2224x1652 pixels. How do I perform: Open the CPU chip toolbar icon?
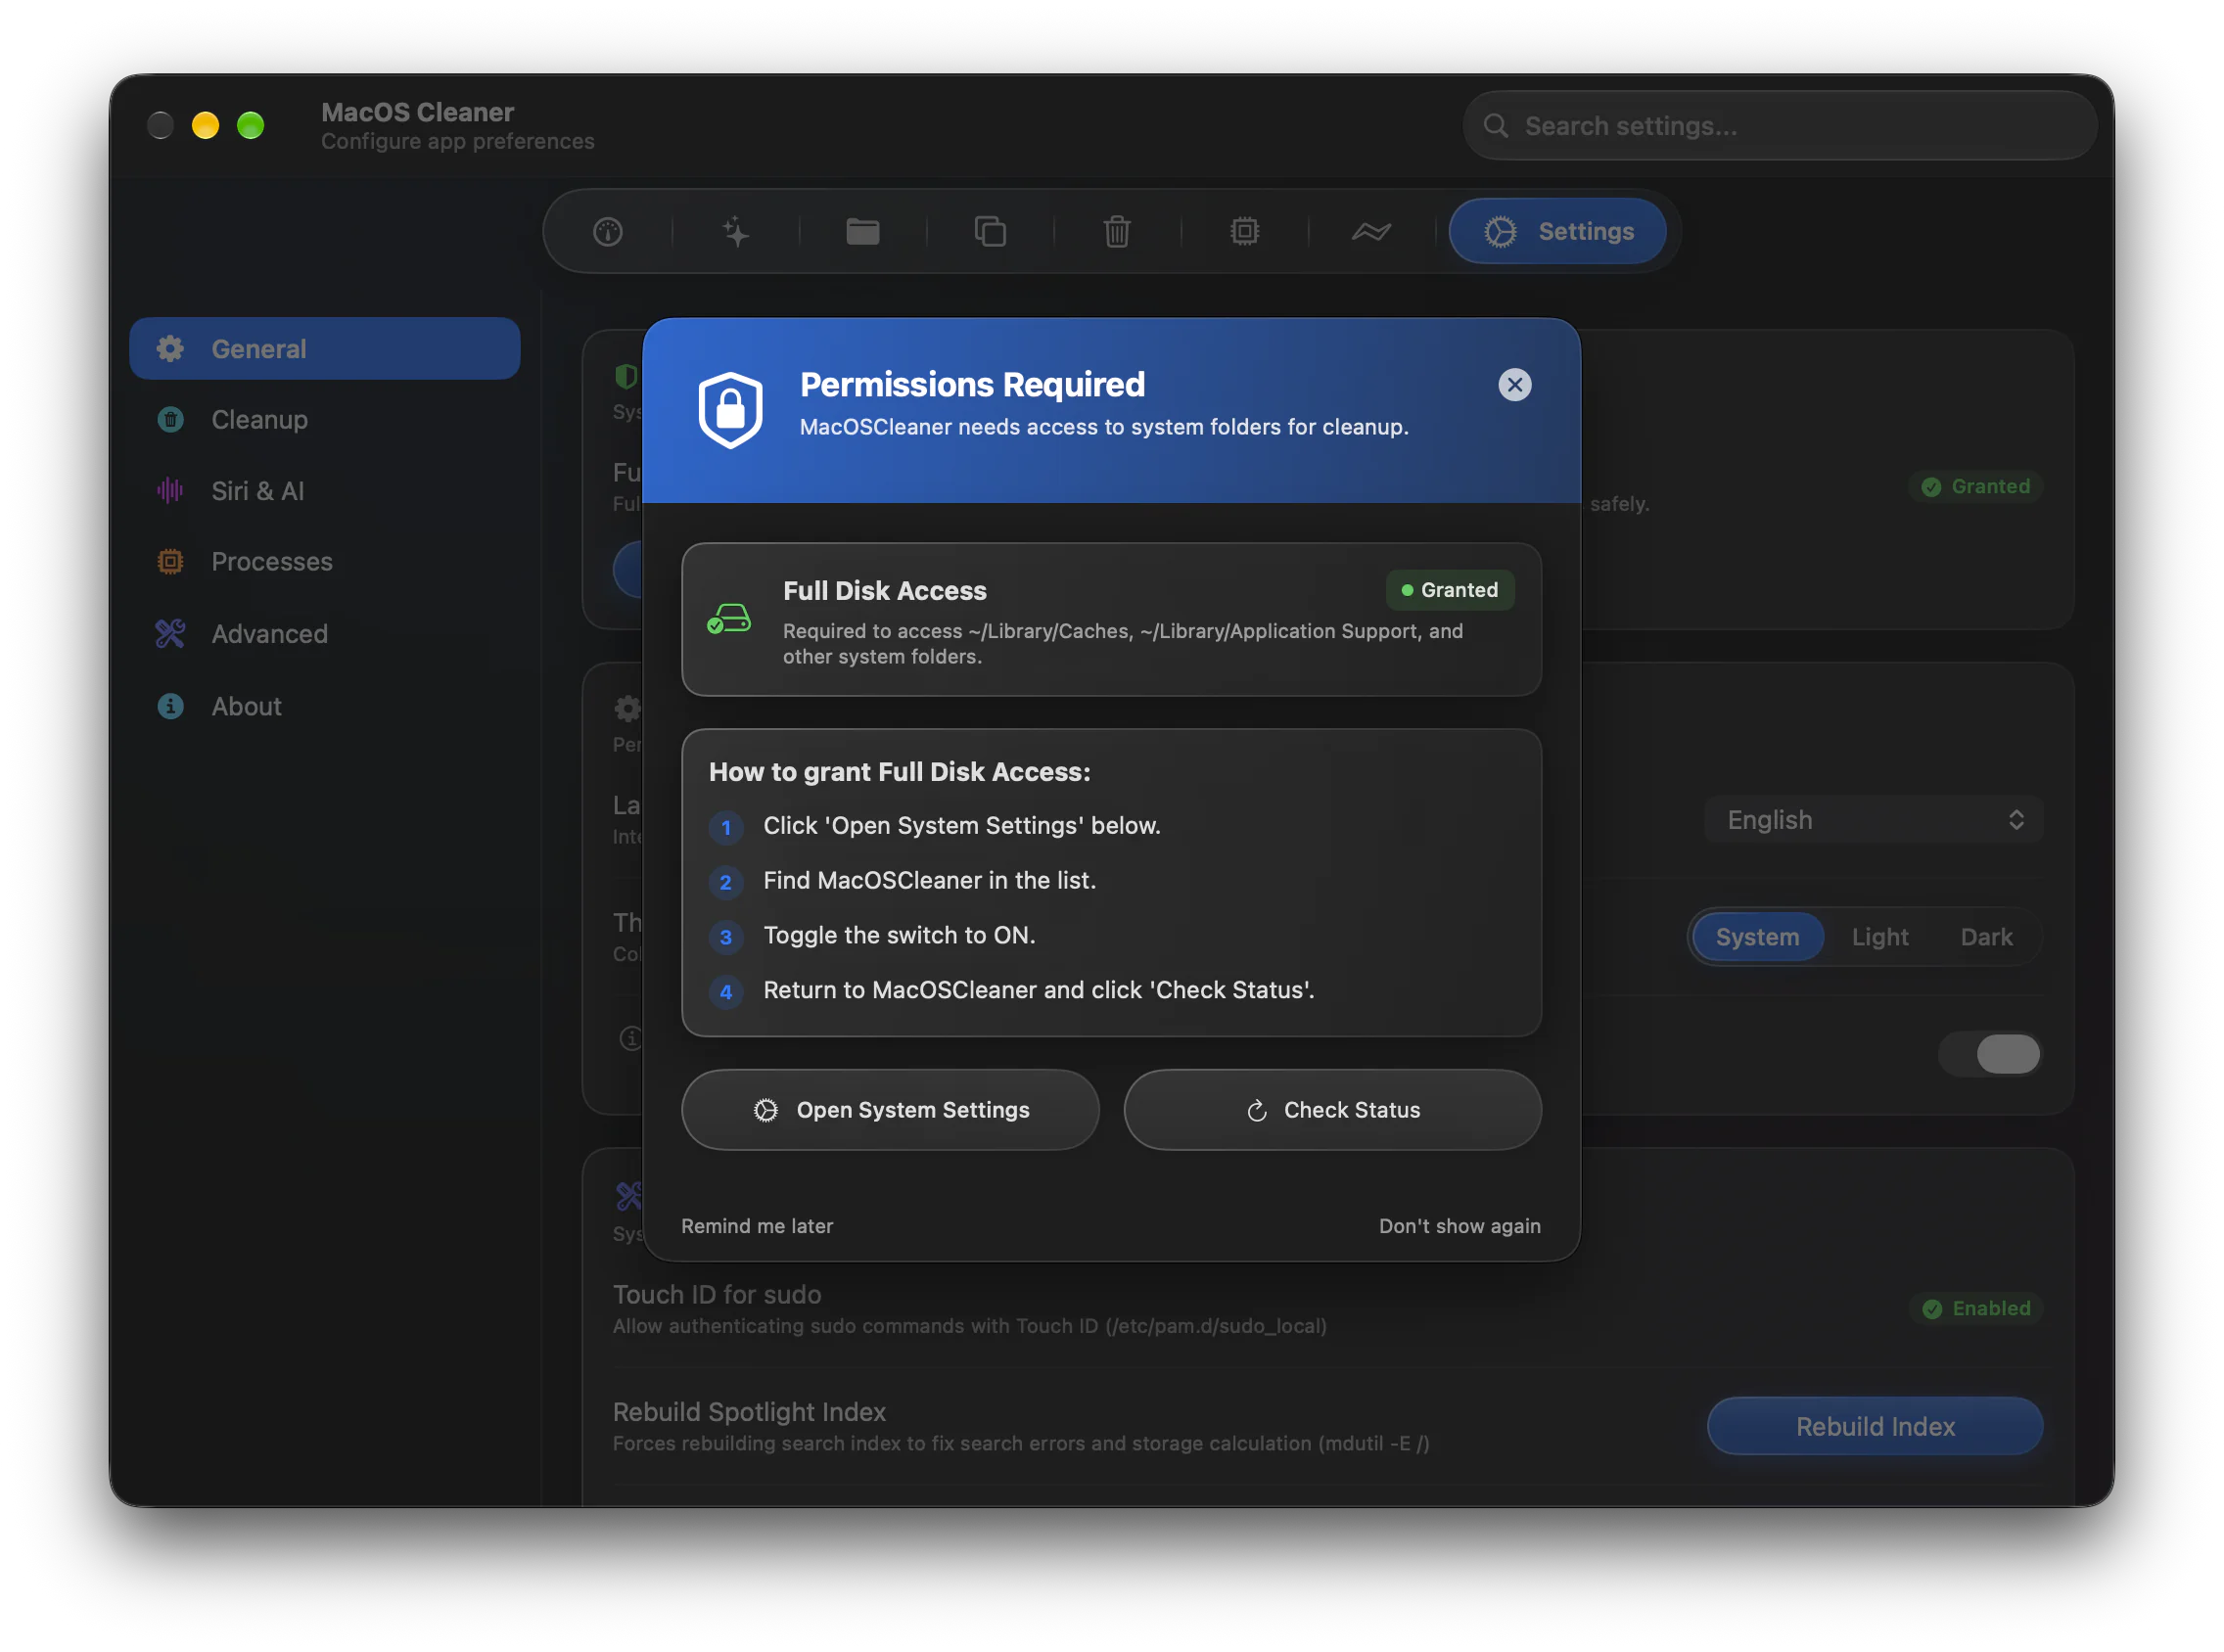coord(1244,232)
